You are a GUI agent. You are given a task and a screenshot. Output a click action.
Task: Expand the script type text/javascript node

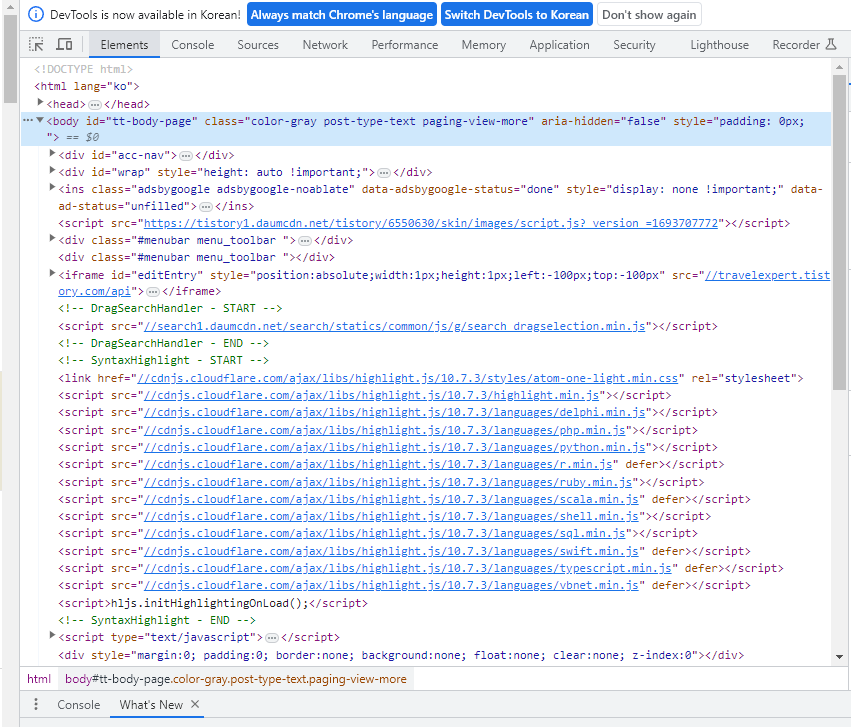click(x=52, y=635)
